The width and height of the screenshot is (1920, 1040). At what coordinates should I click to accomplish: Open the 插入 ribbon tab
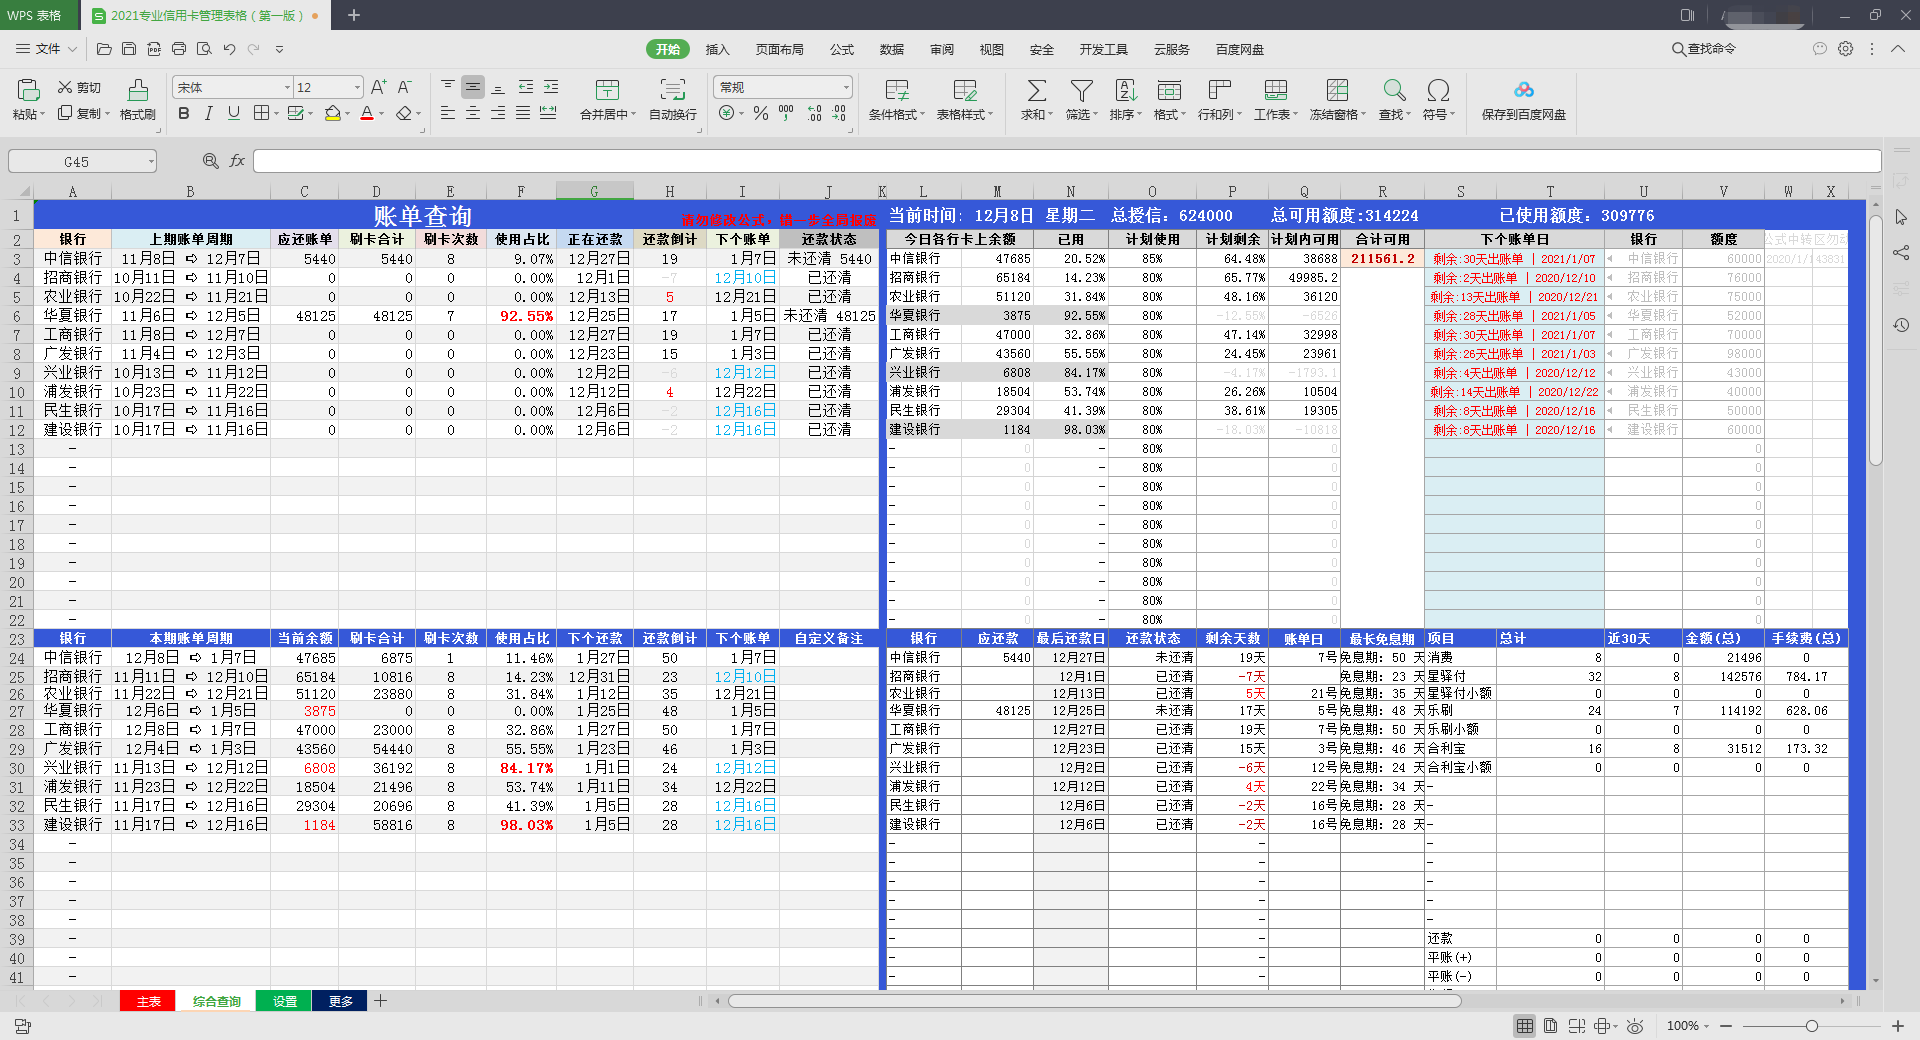click(x=717, y=49)
